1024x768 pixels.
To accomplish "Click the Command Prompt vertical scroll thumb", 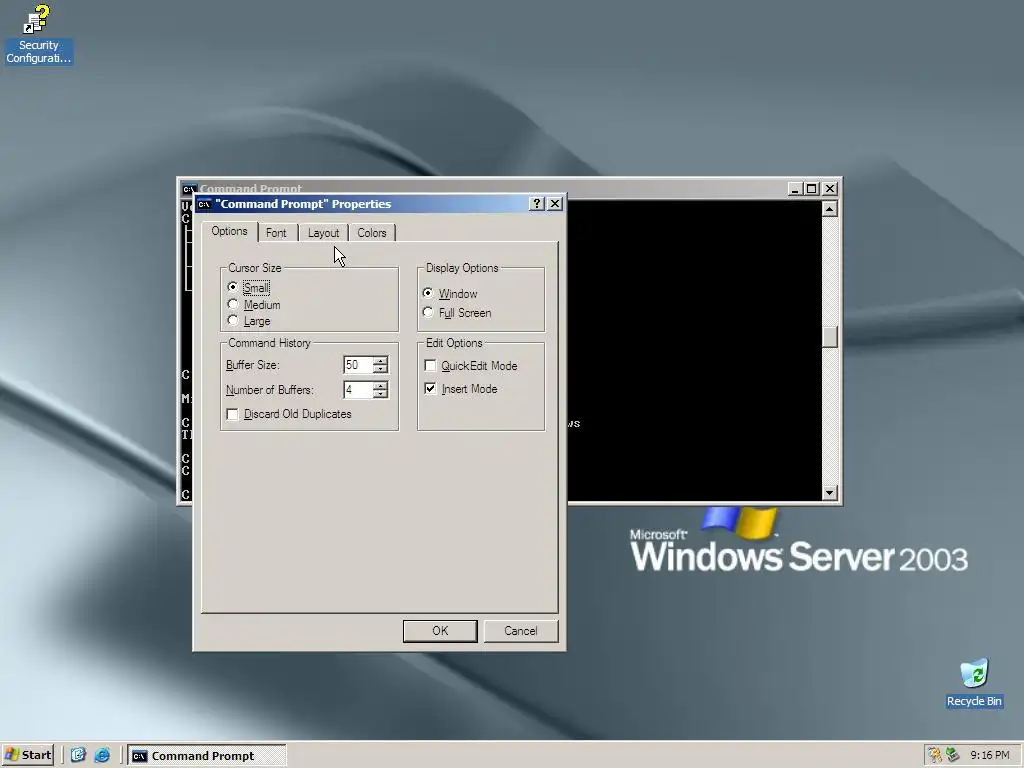I will point(829,337).
